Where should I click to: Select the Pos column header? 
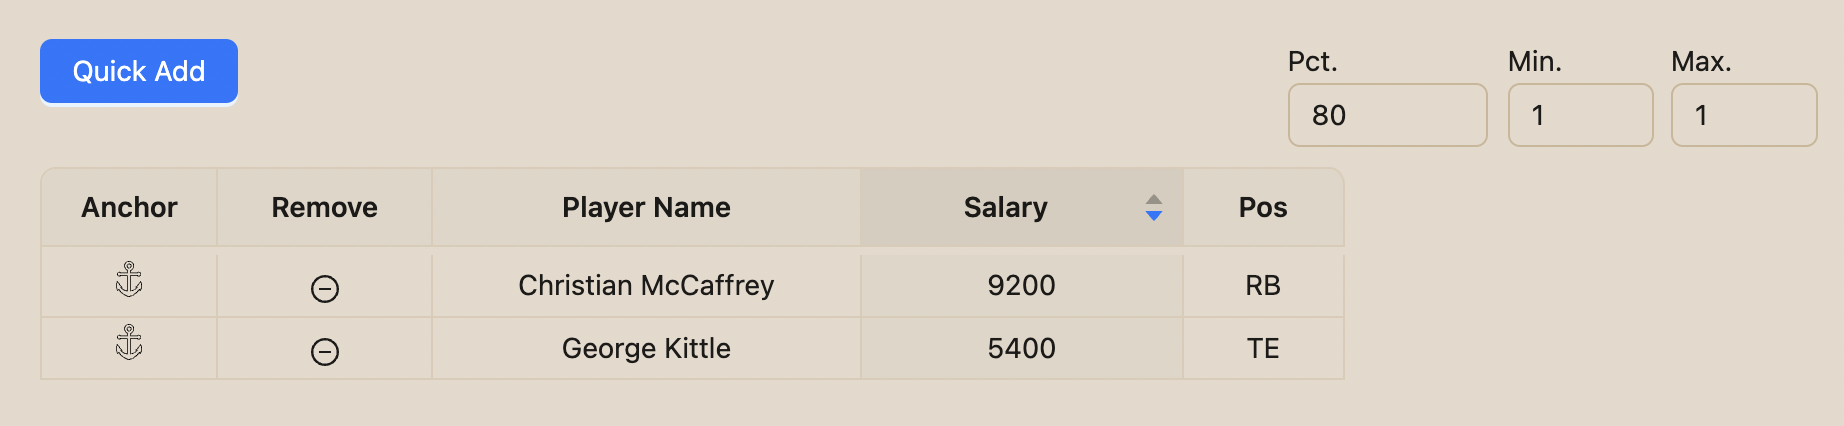[x=1263, y=207]
